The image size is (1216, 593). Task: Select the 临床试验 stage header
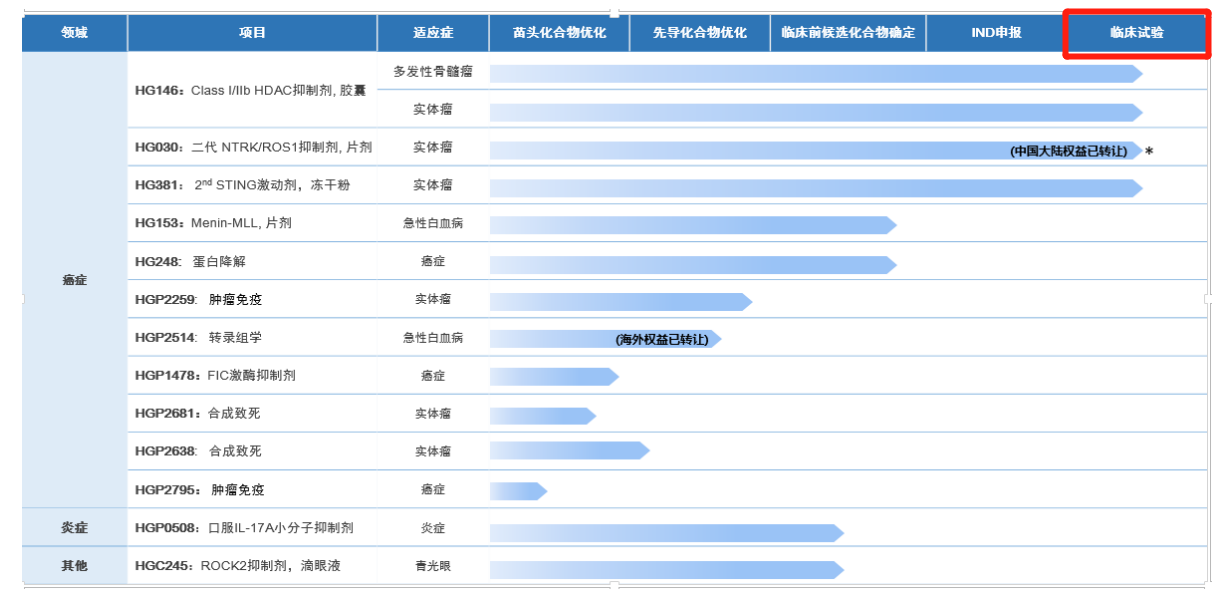point(1136,32)
